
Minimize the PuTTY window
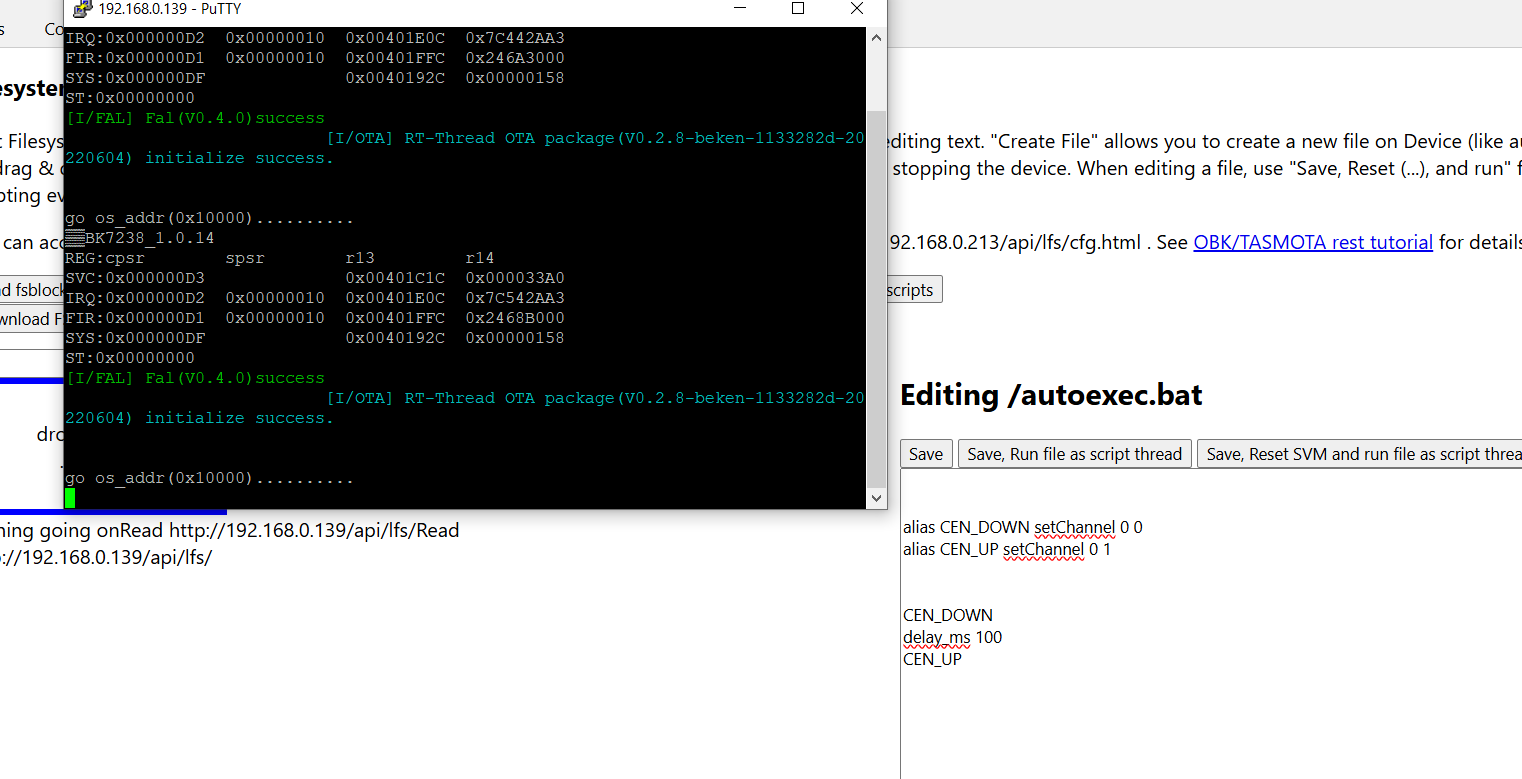[x=739, y=9]
